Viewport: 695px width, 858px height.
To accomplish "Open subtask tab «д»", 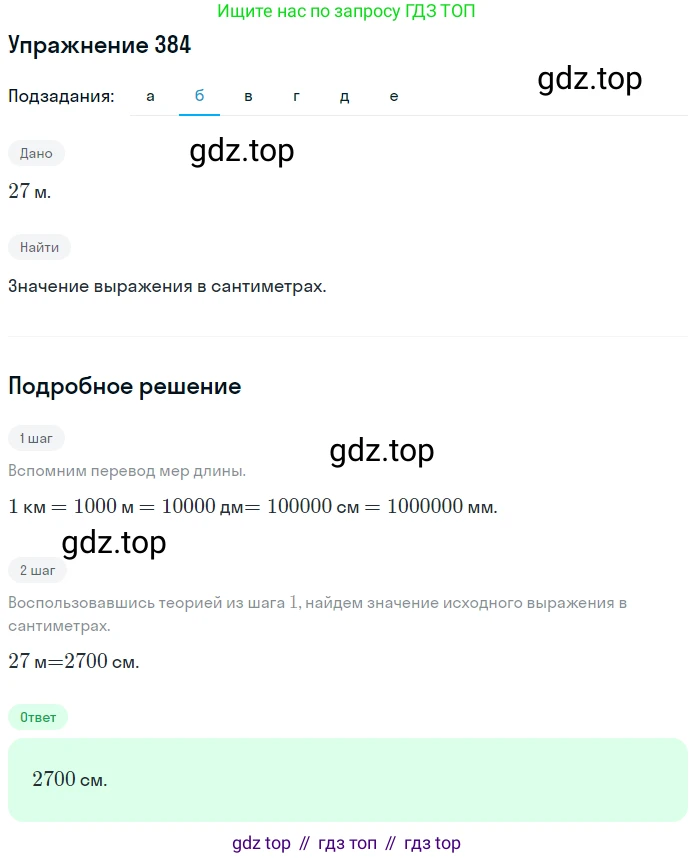I will (x=344, y=96).
